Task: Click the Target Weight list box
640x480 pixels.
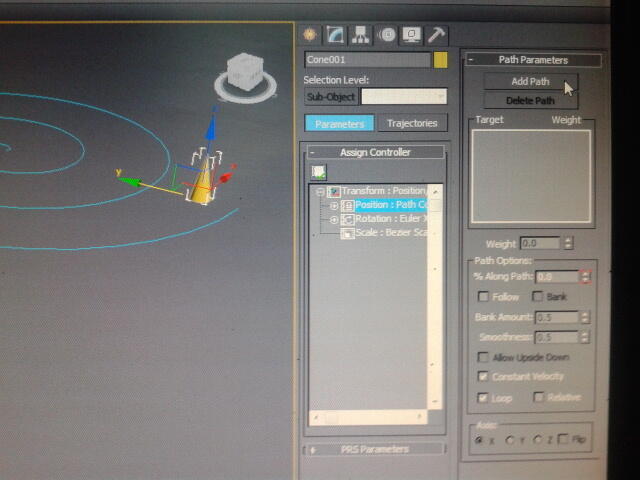Action: click(531, 177)
